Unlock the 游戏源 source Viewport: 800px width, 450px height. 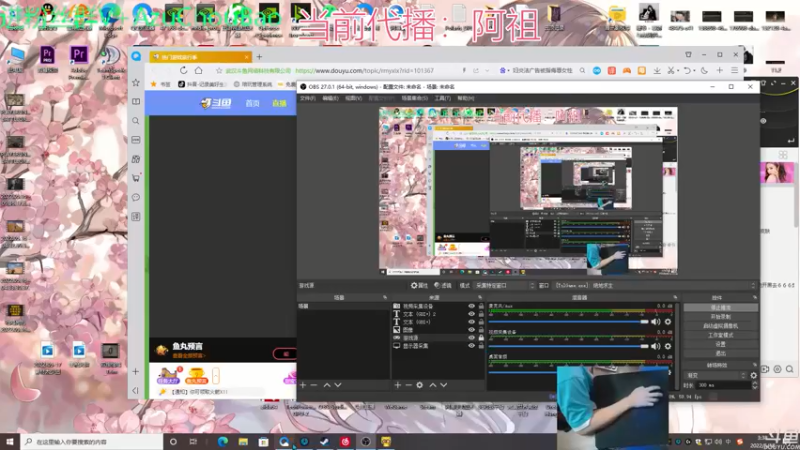coord(481,338)
